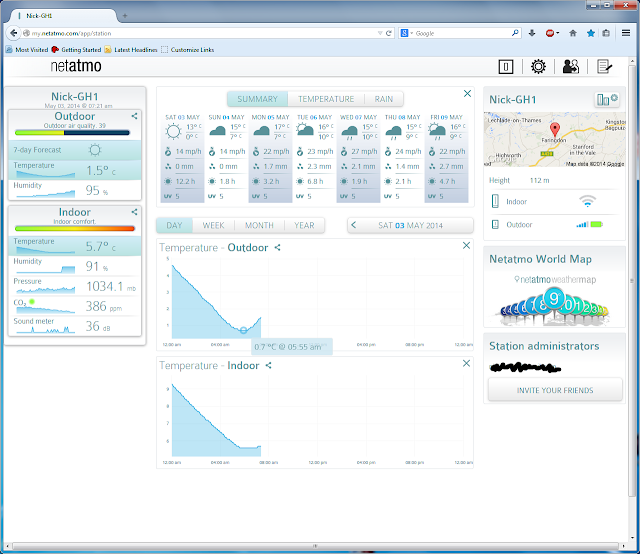Image resolution: width=640 pixels, height=554 pixels.
Task: Close the weather forecast panel
Action: click(x=467, y=94)
